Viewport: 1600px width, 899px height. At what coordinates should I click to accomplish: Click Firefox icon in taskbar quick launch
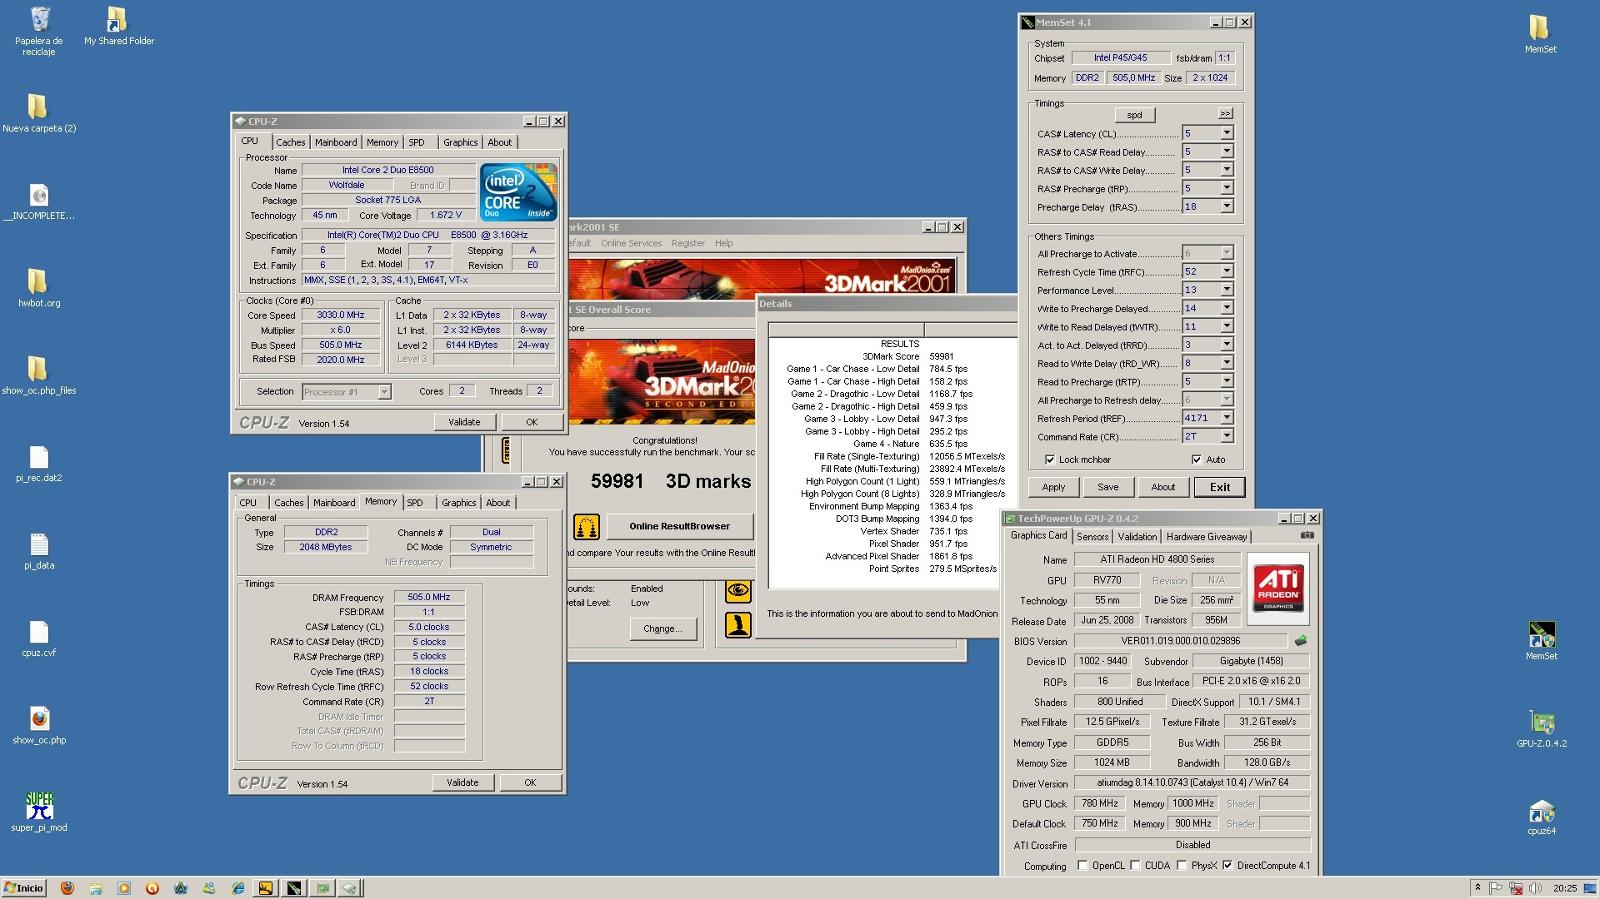[67, 887]
